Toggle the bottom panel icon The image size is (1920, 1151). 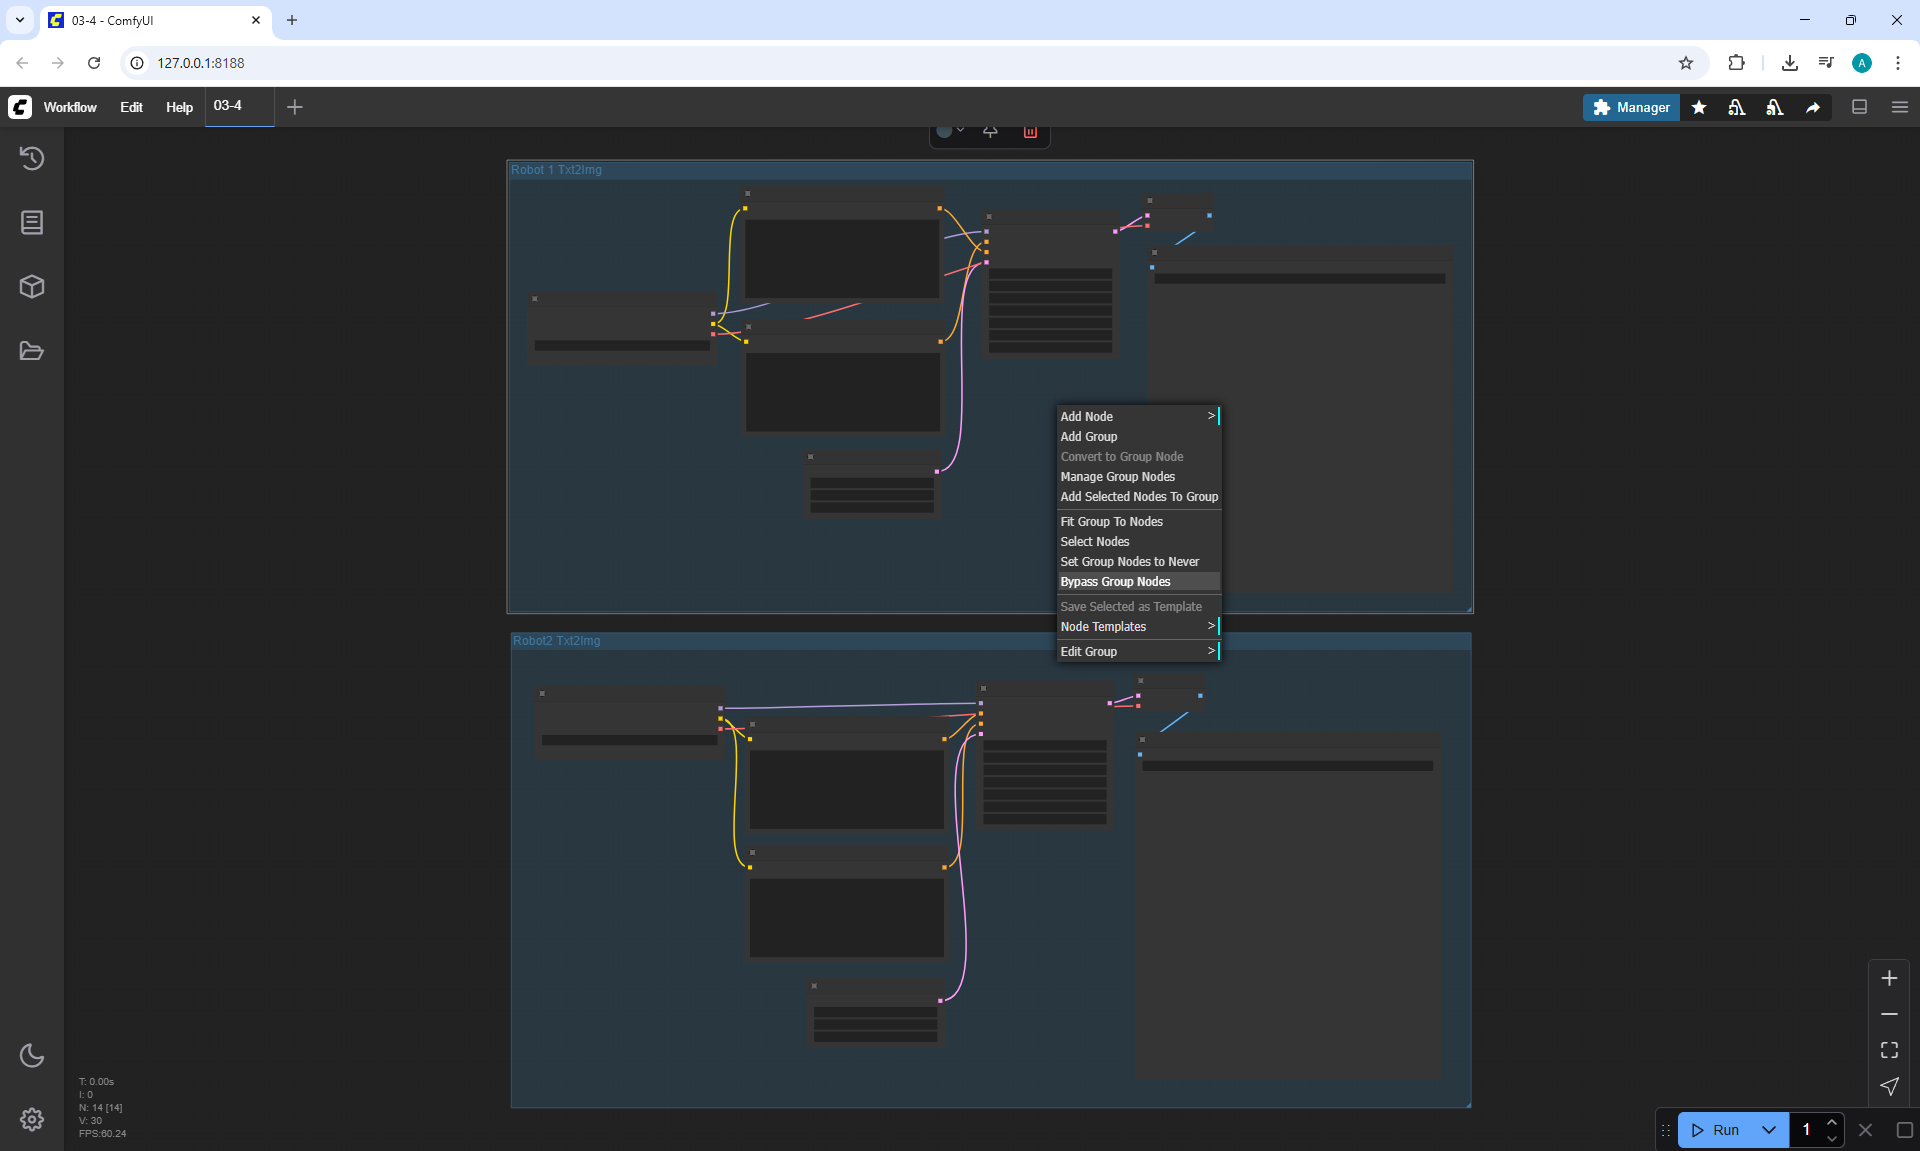pyautogui.click(x=1860, y=107)
